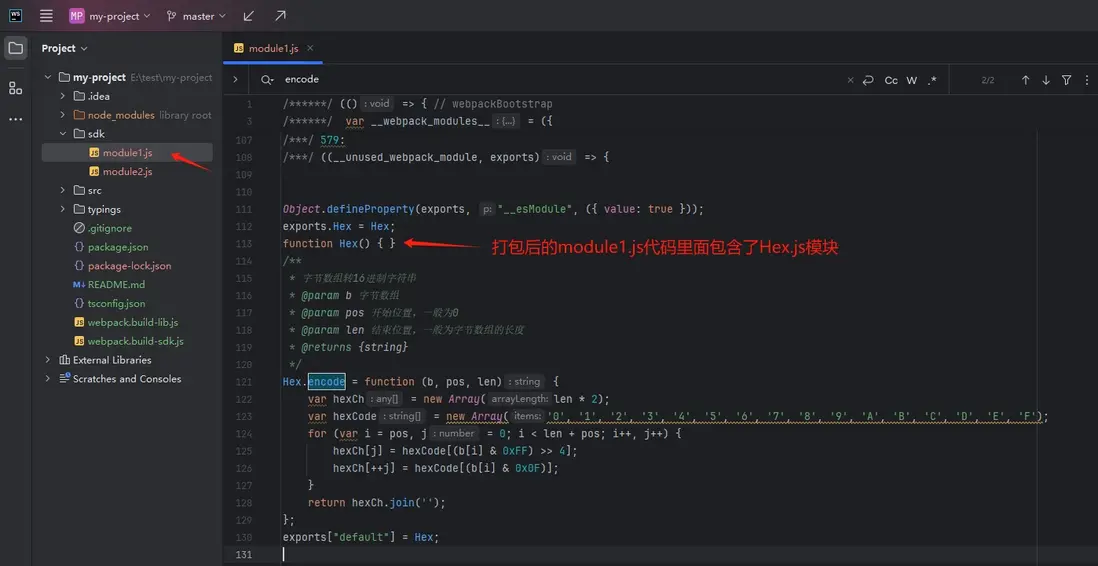Open the Project view mode dropdown
1098x566 pixels.
64,48
